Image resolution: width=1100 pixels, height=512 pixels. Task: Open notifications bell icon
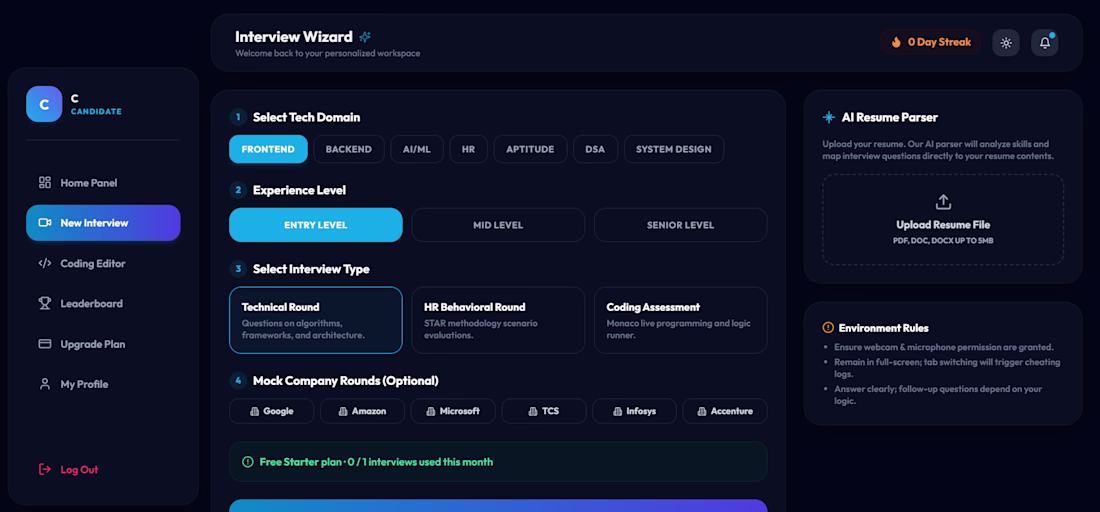click(1045, 43)
